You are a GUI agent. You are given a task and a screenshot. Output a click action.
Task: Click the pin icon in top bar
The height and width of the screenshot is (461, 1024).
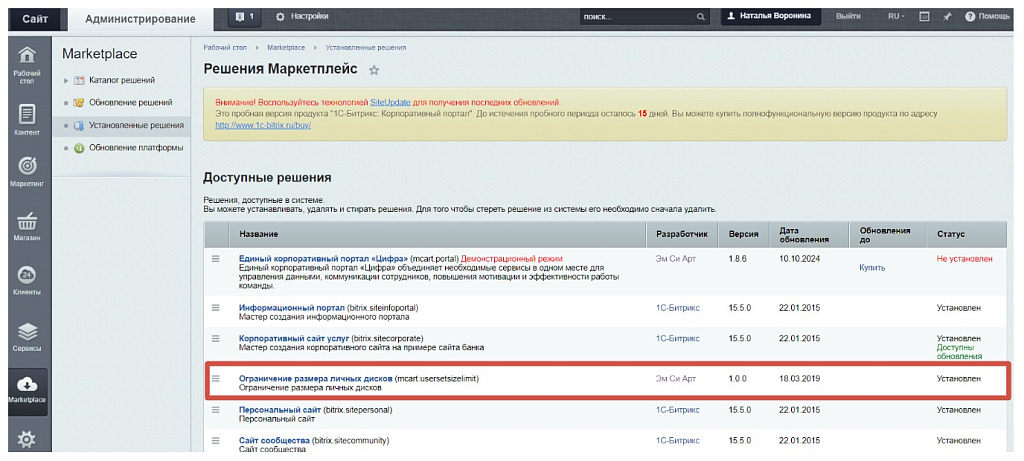tap(946, 17)
